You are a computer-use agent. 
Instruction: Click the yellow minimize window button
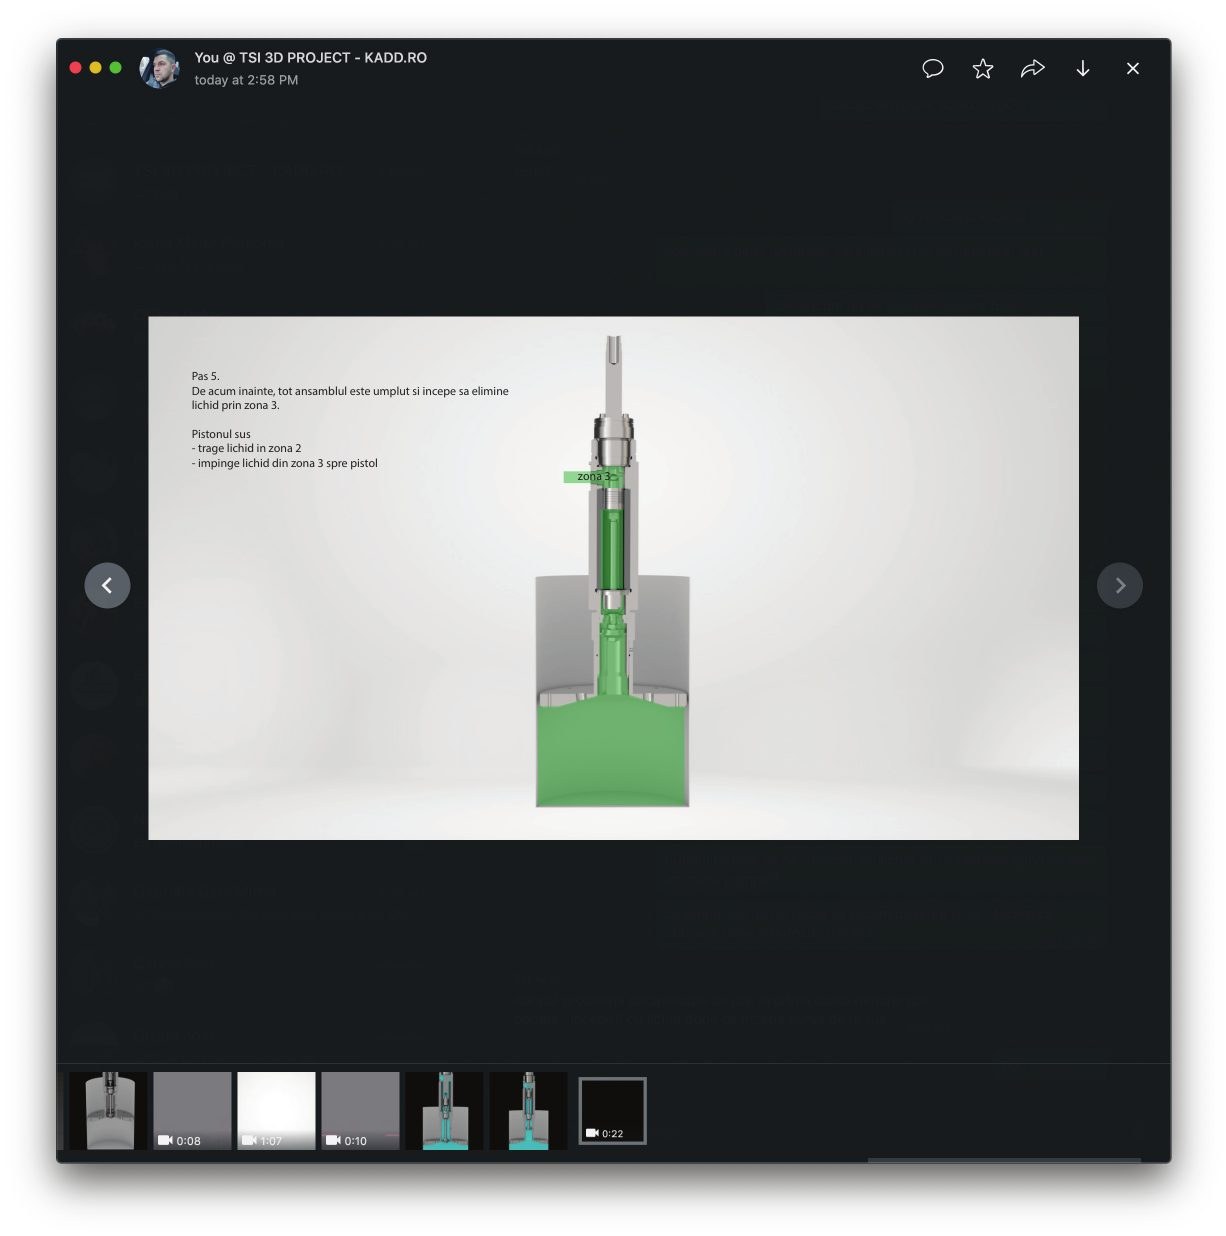coord(95,68)
